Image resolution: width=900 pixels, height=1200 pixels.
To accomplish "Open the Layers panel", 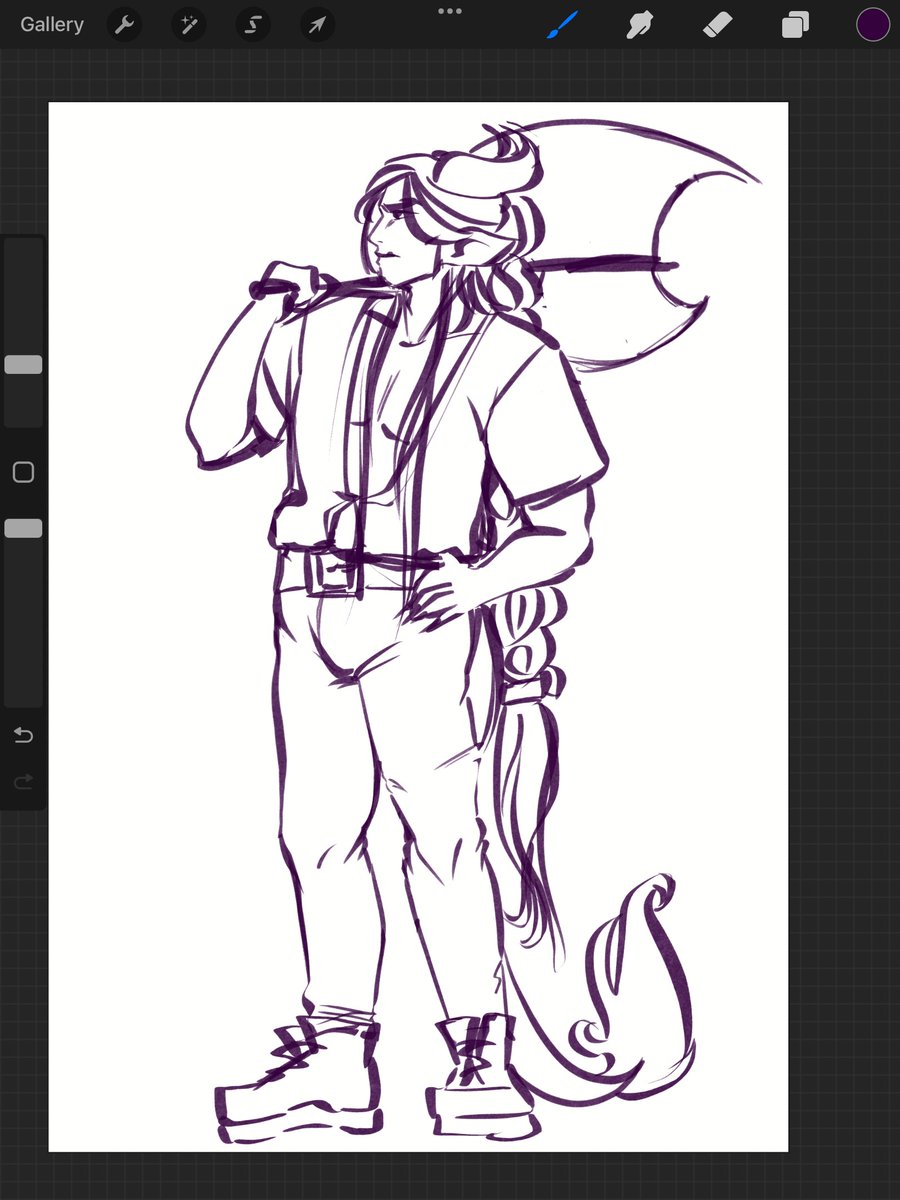I will pos(795,25).
